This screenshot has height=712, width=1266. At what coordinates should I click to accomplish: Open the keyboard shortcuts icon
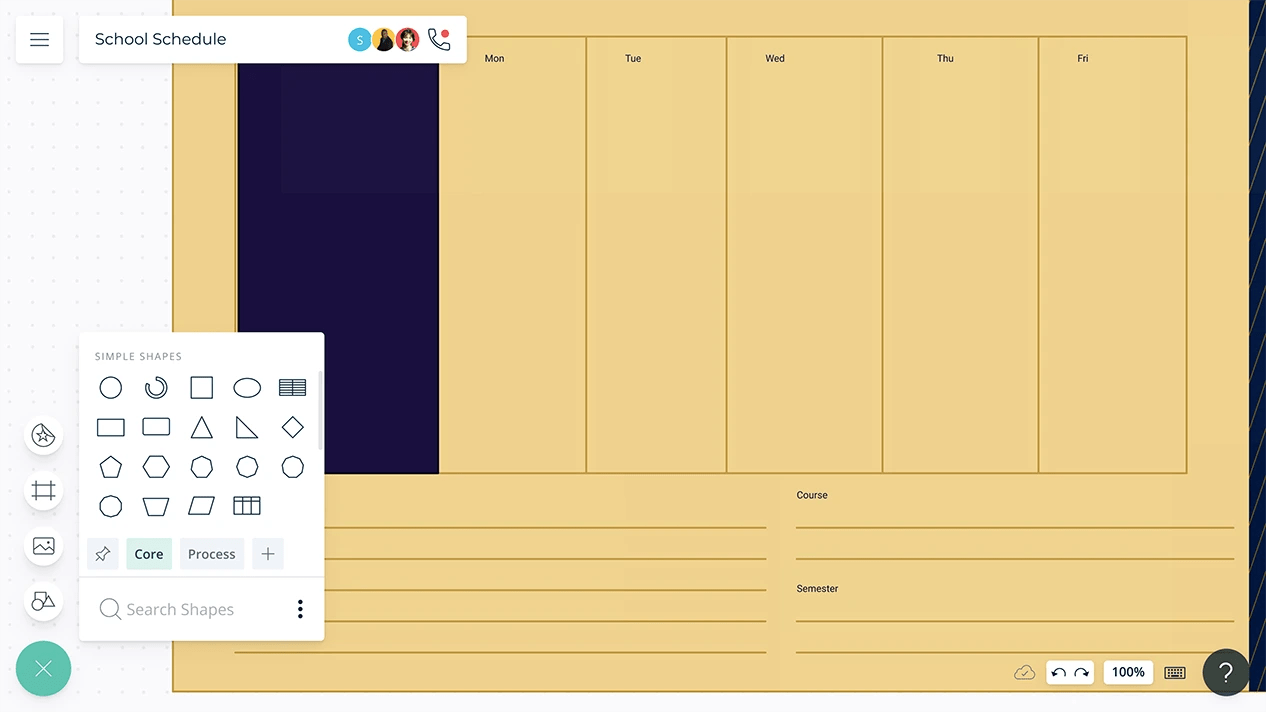pyautogui.click(x=1175, y=673)
